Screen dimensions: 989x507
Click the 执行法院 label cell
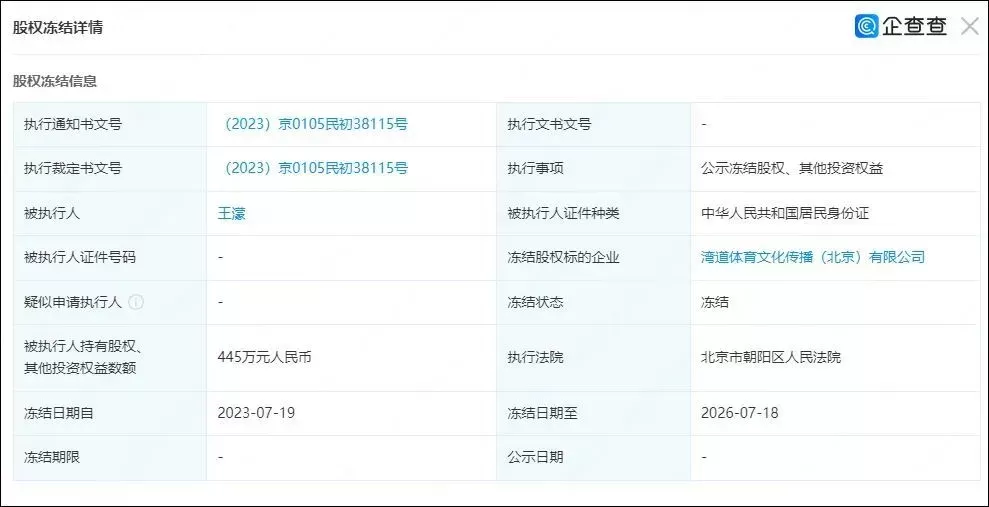[594, 358]
